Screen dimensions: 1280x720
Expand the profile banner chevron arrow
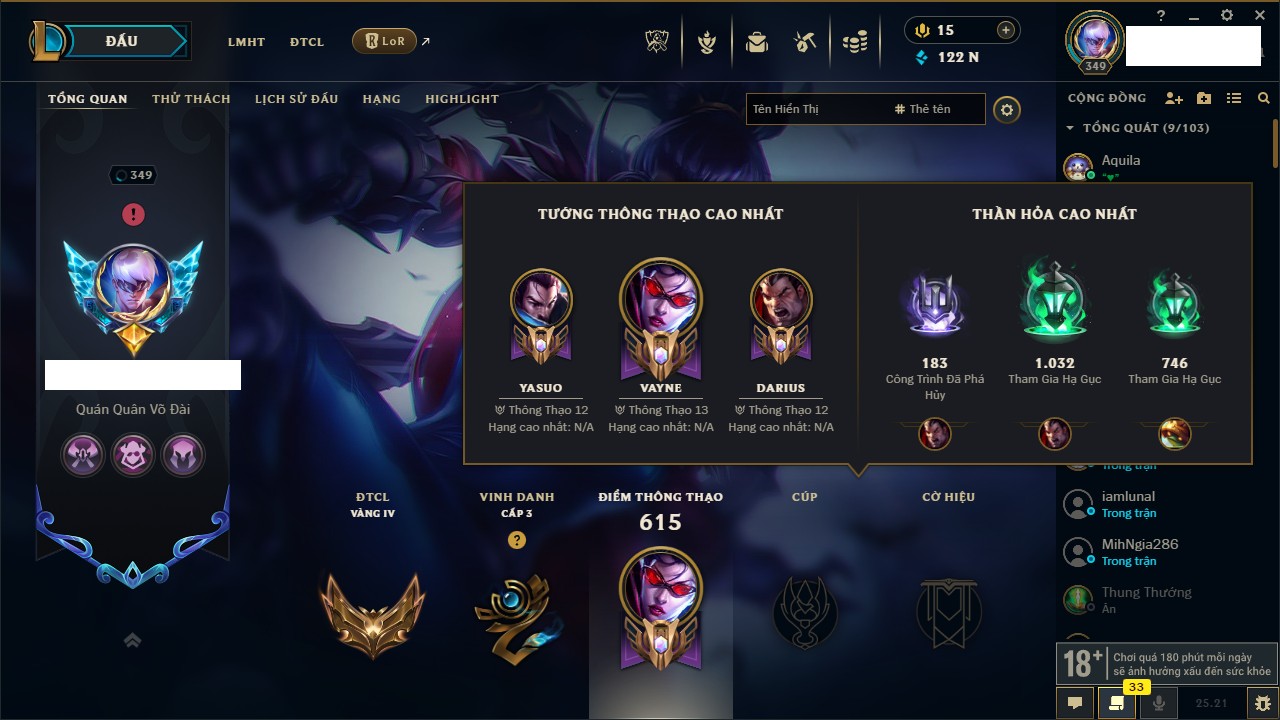(132, 640)
